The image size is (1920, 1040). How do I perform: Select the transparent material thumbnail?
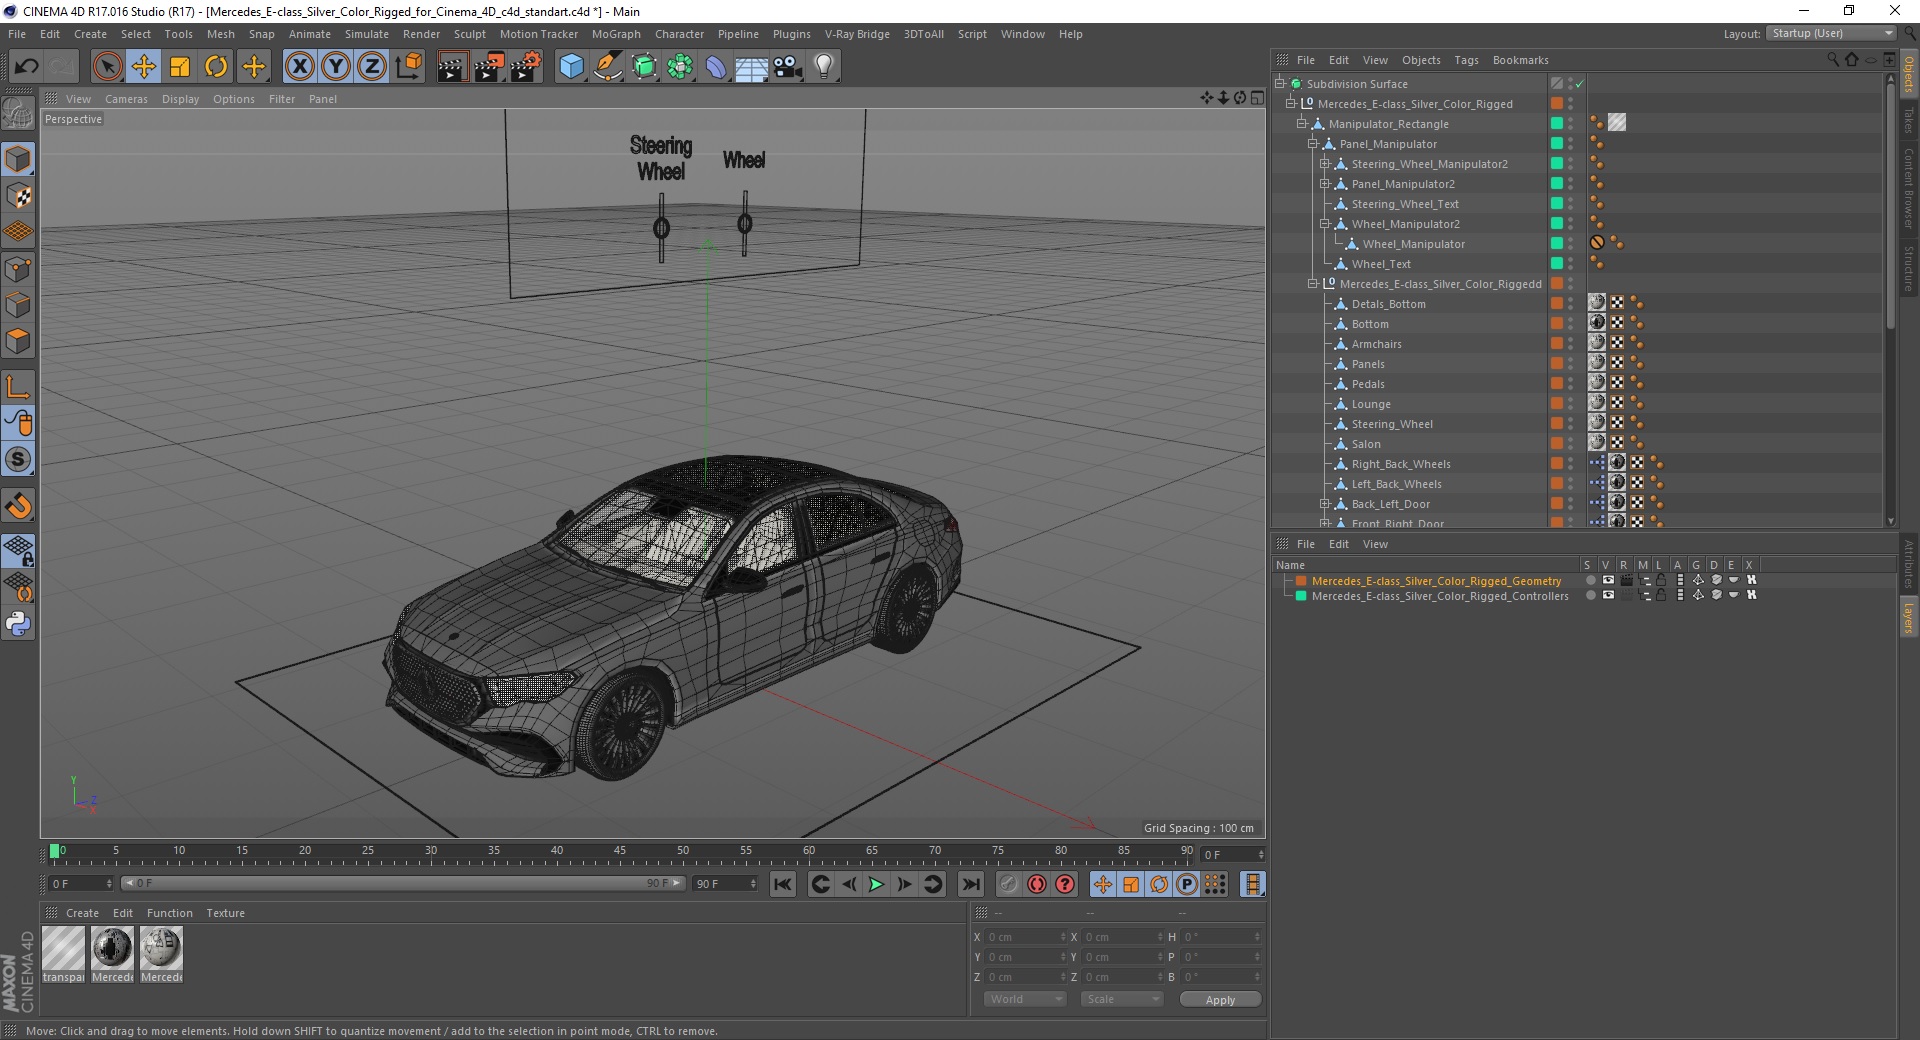point(63,949)
